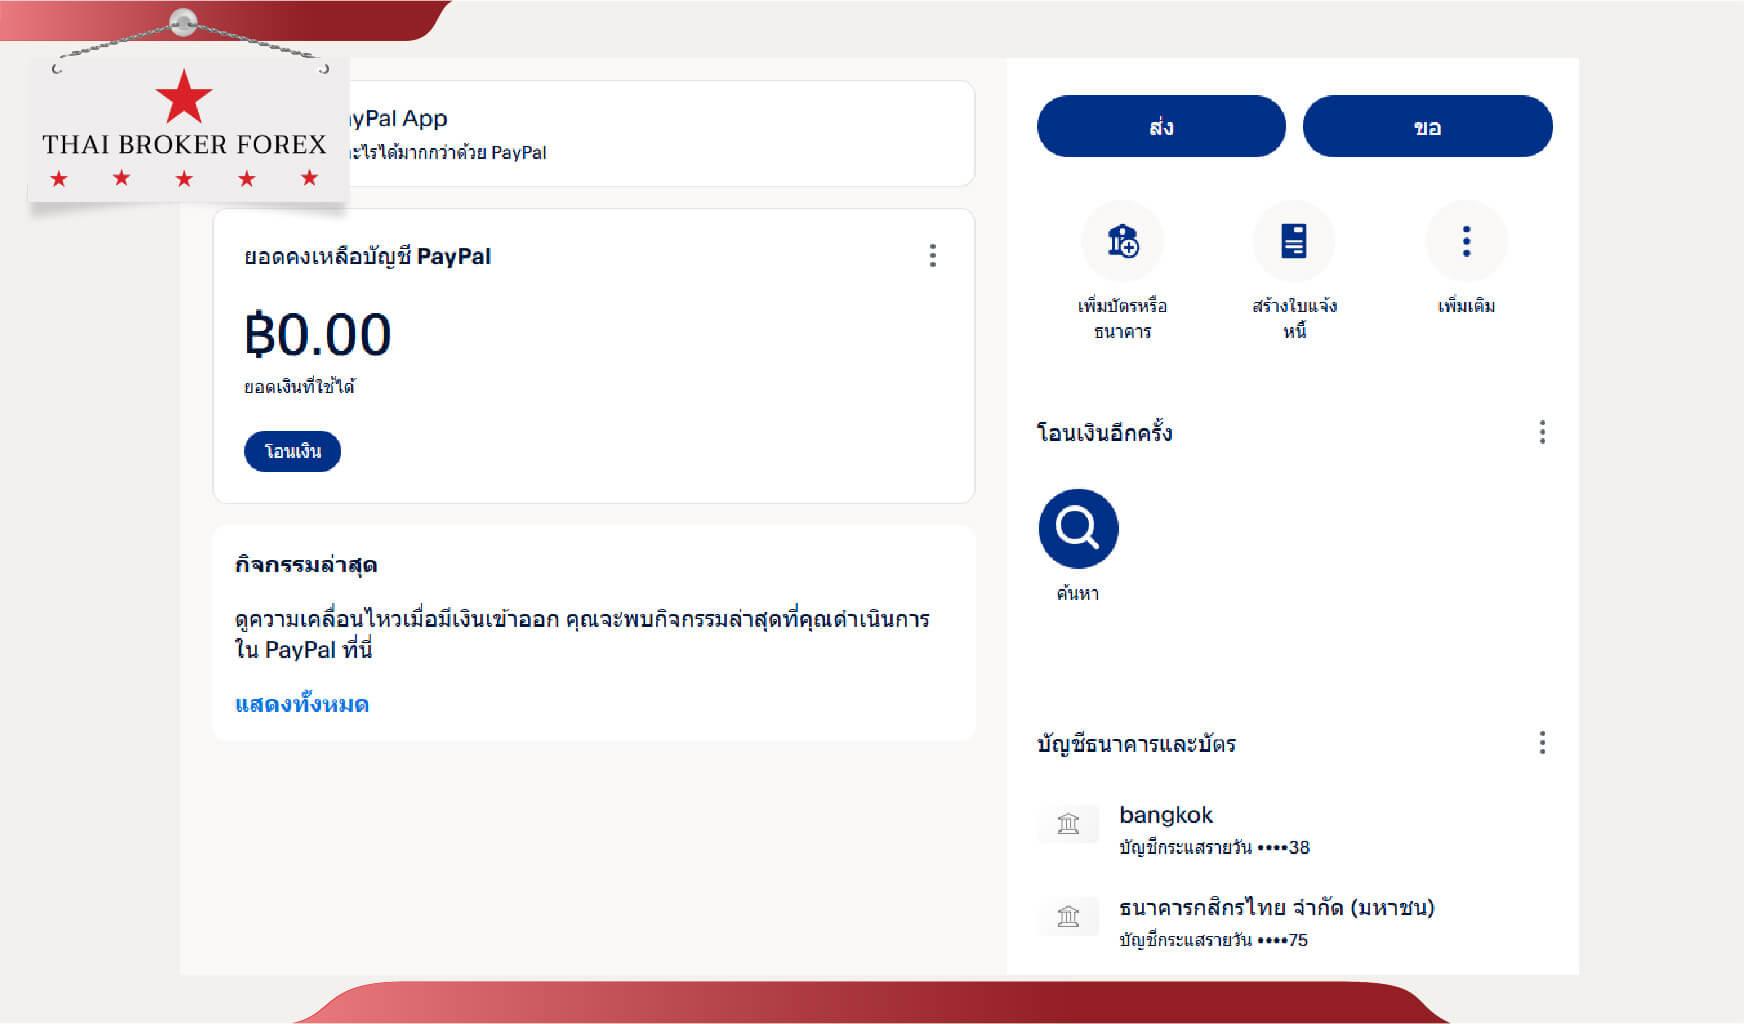The height and width of the screenshot is (1024, 1744).
Task: Click the add card or bank icon
Action: pyautogui.click(x=1122, y=241)
